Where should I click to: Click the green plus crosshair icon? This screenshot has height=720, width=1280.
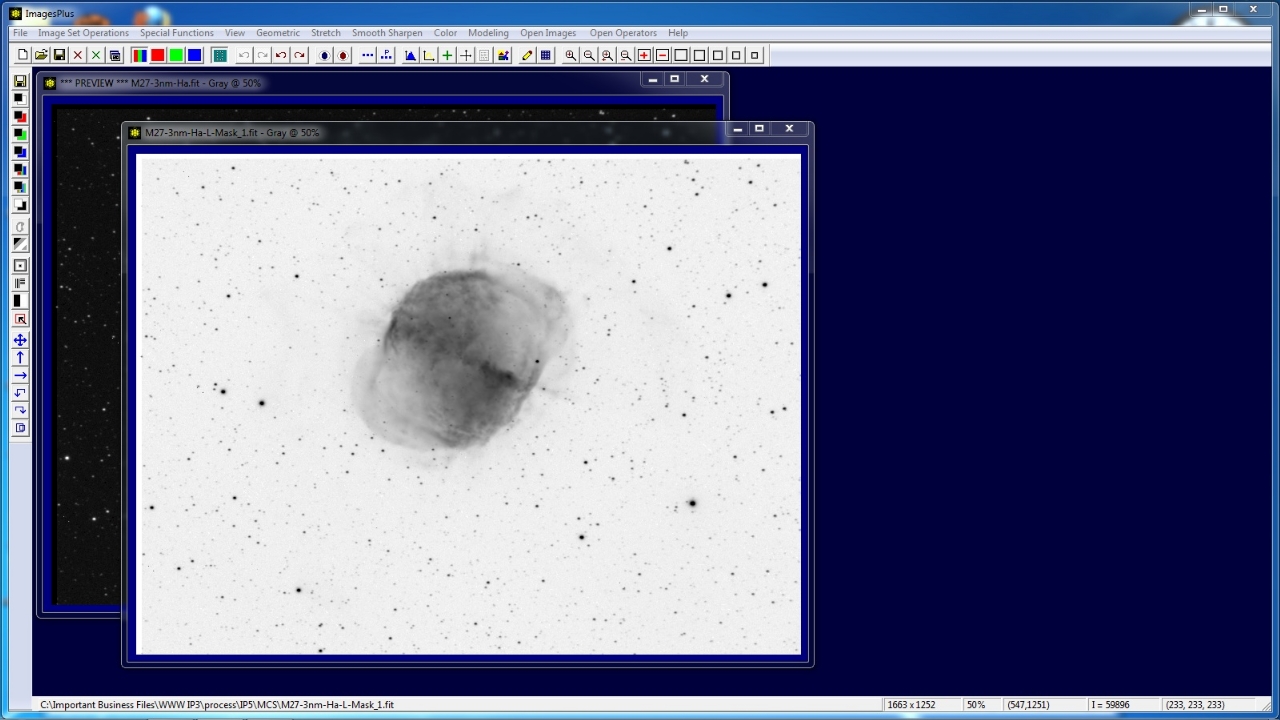[447, 55]
